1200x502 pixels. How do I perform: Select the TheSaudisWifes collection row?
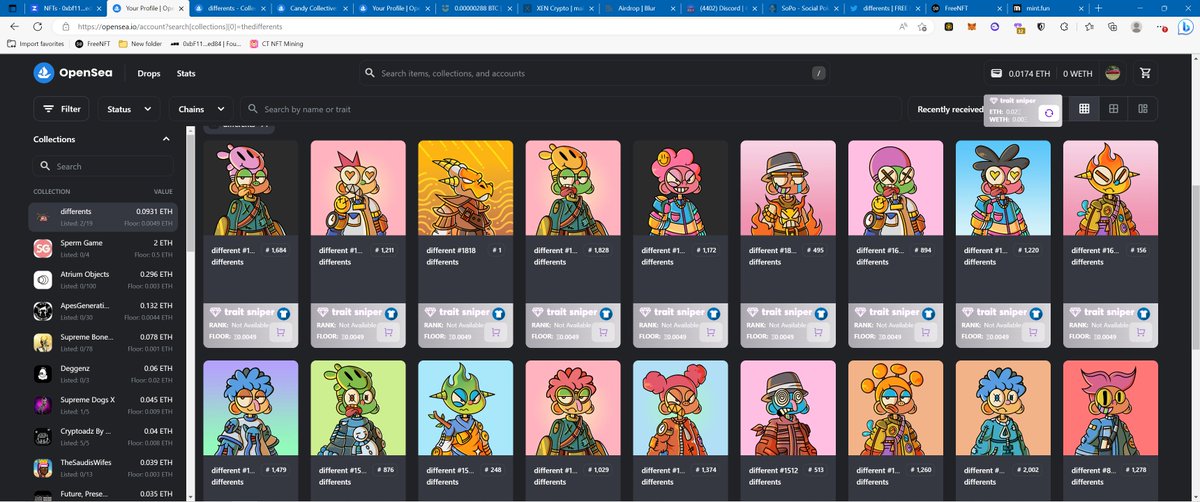pos(105,468)
